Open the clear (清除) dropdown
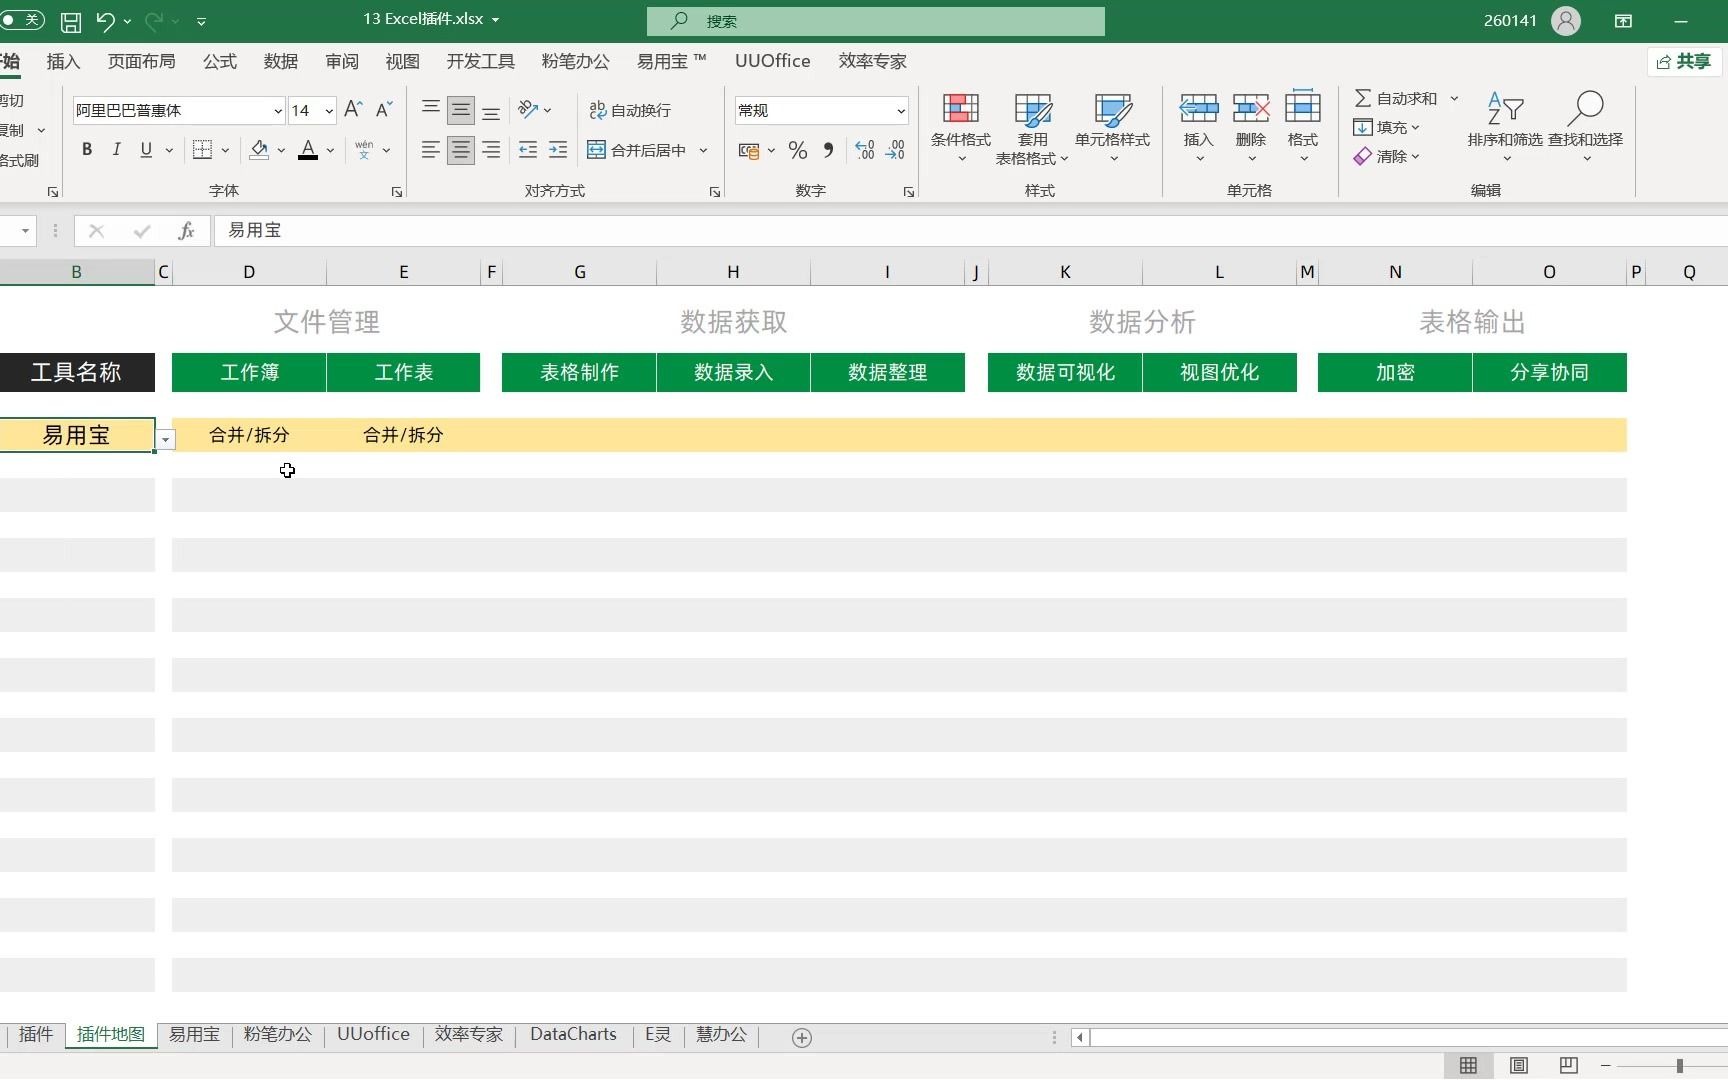The width and height of the screenshot is (1728, 1080). [x=1386, y=156]
